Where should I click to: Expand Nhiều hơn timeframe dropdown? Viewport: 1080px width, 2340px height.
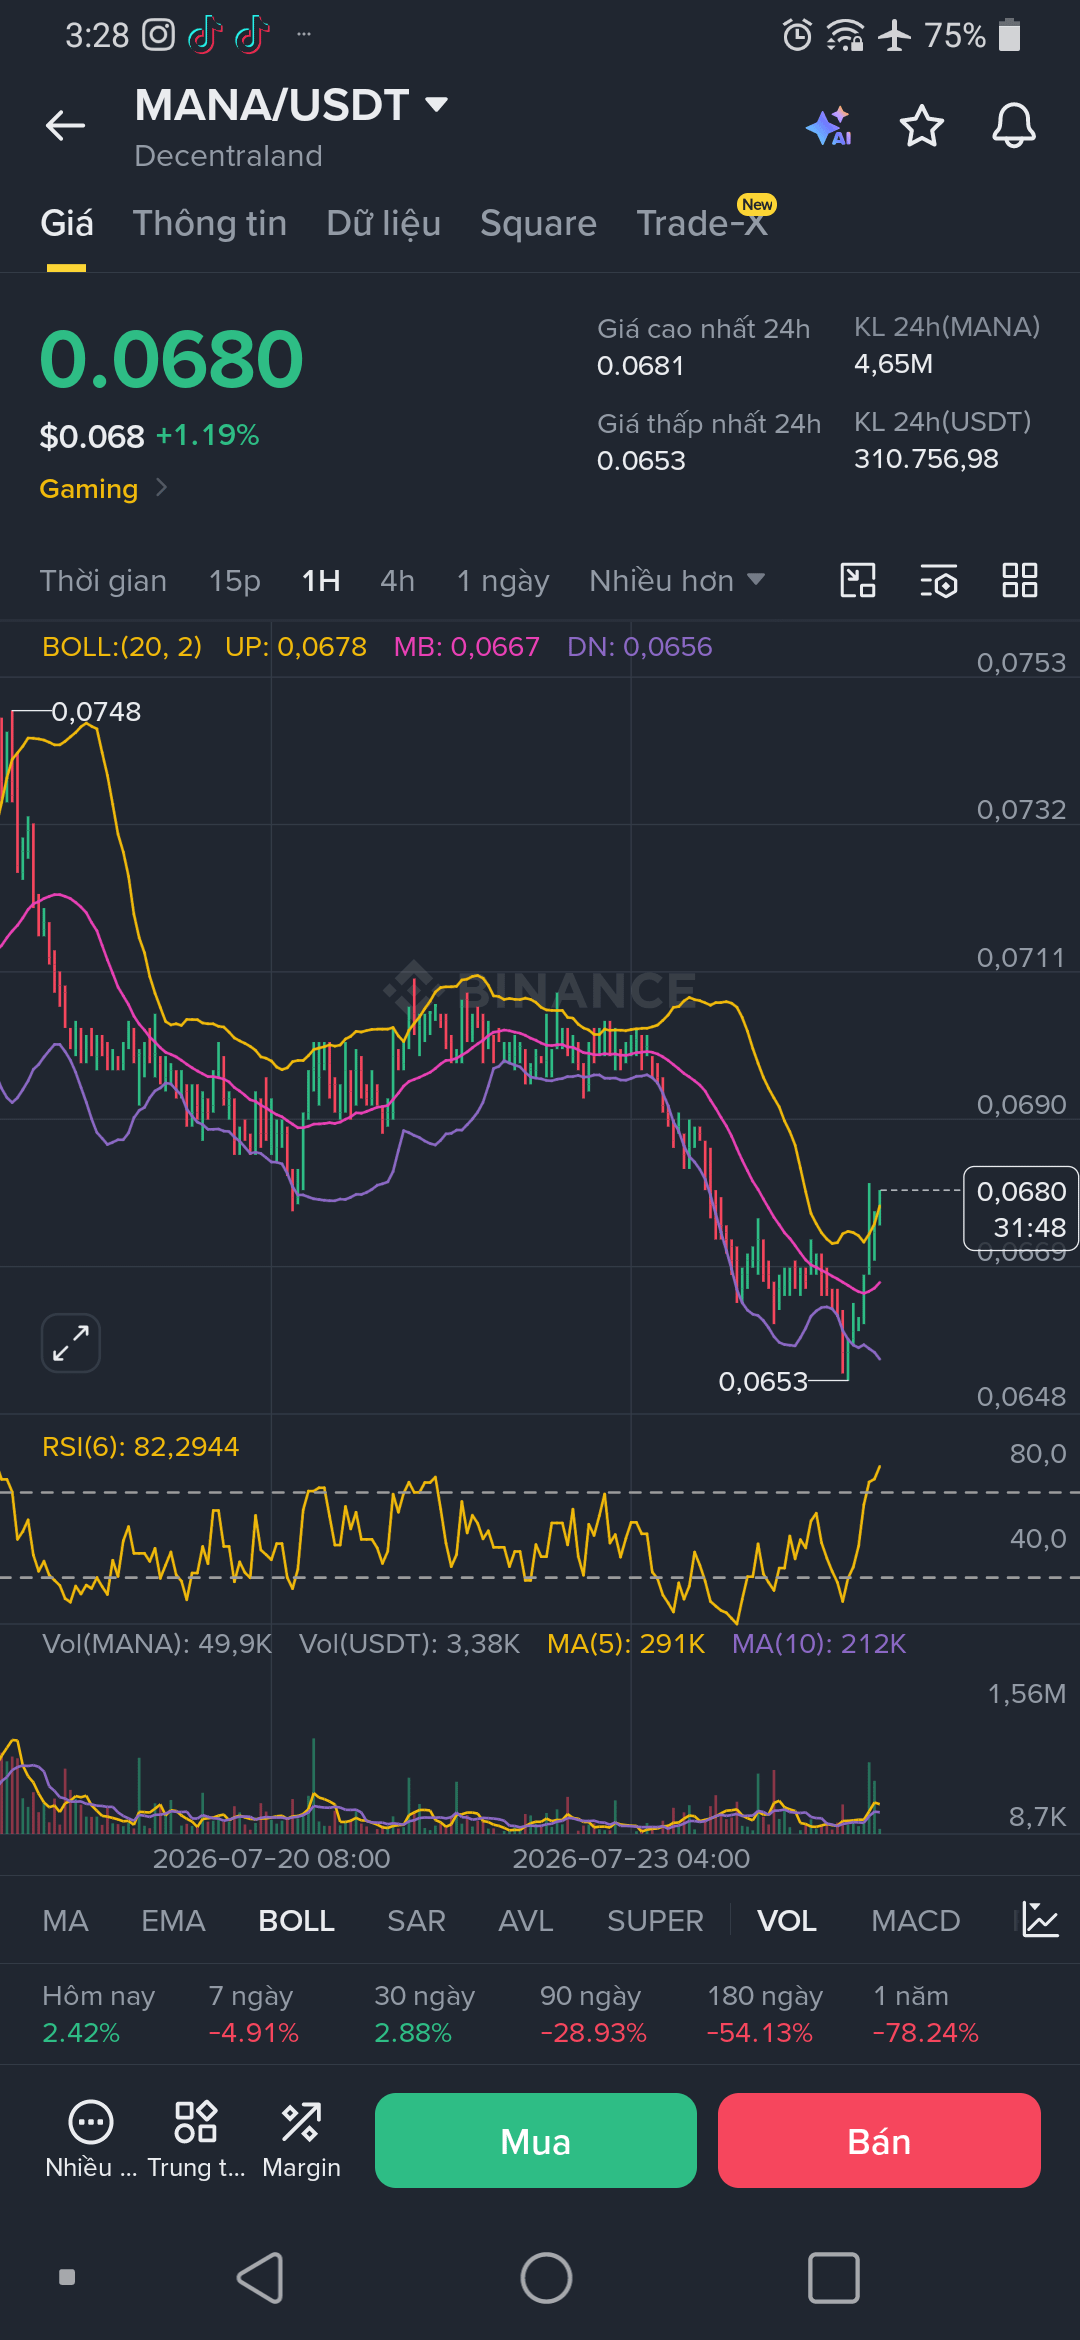677,581
